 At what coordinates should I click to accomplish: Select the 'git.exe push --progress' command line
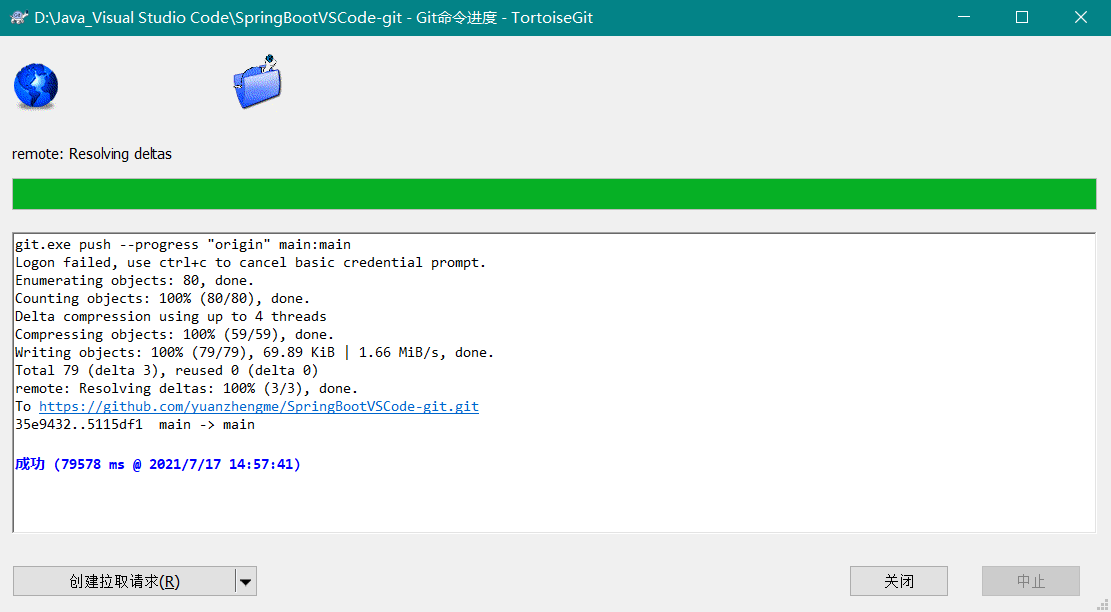point(183,244)
